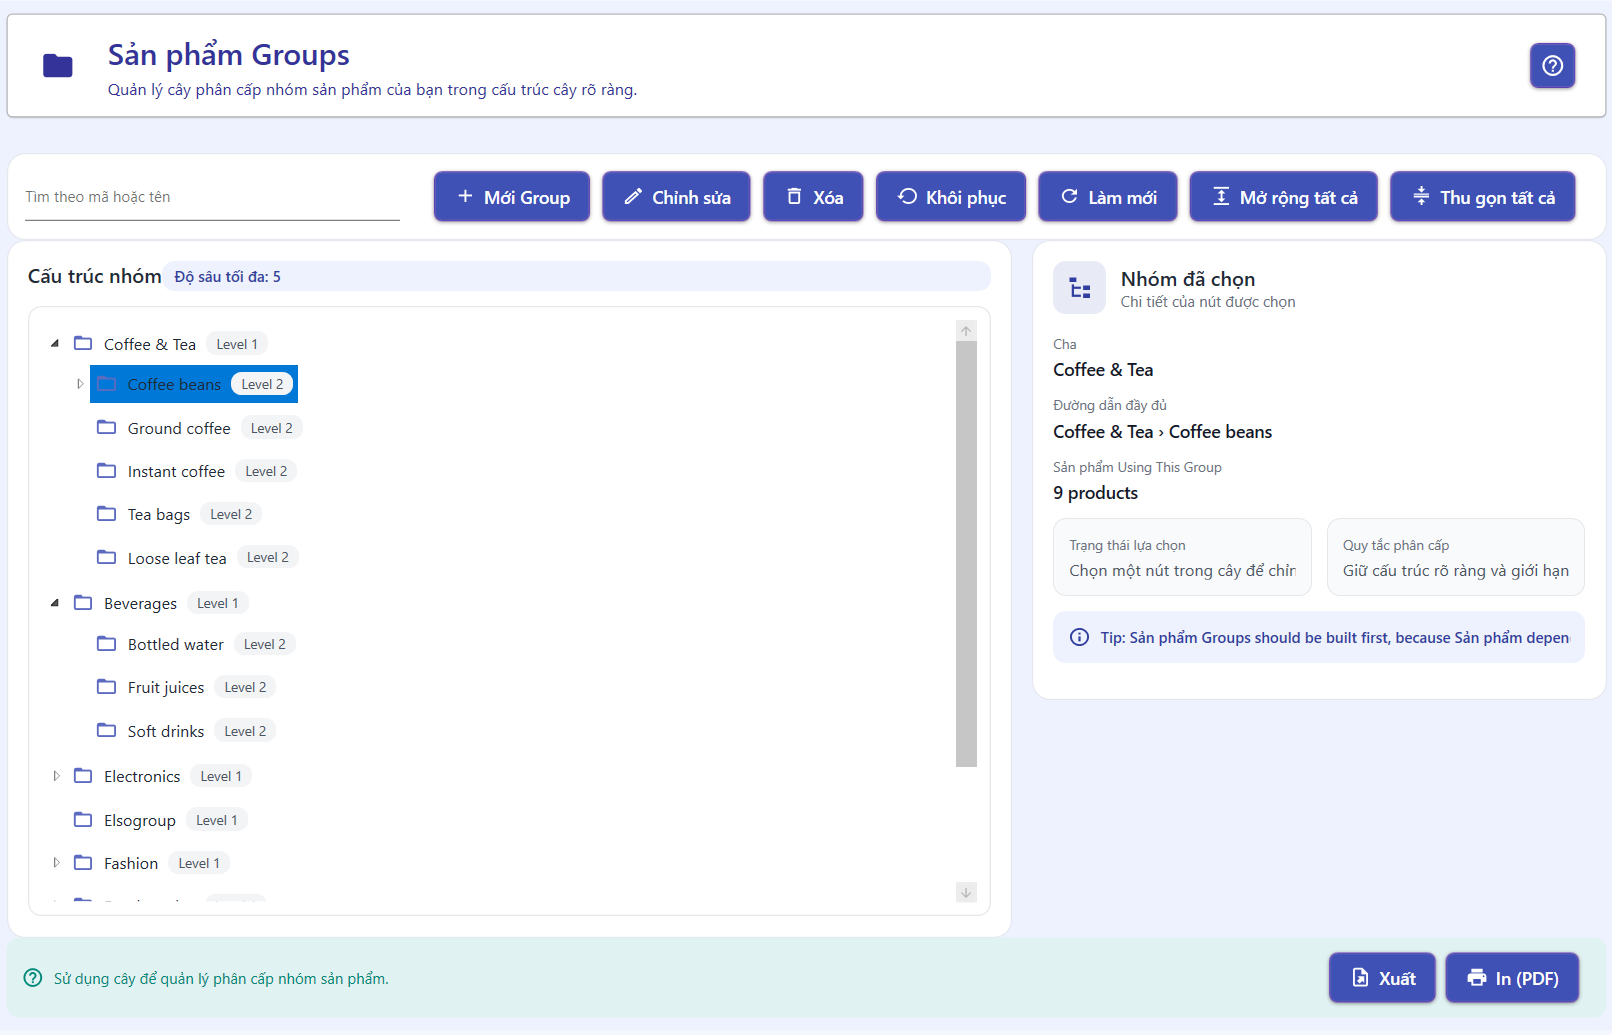Click the hierarchy icon in Nhóm đã chọn panel
1612x1035 pixels.
pos(1079,288)
